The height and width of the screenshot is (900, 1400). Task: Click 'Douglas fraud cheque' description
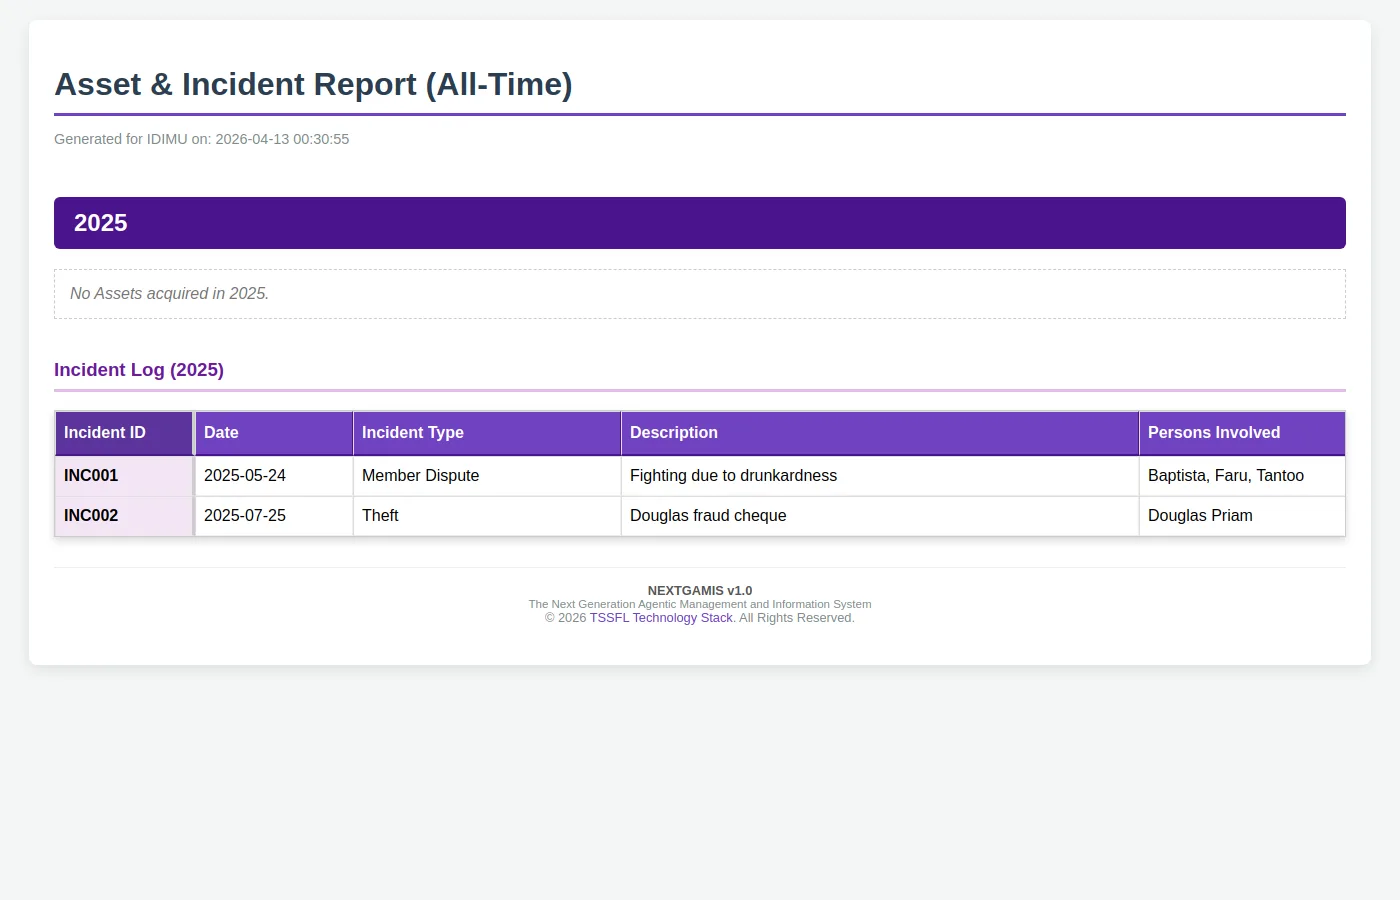click(708, 516)
